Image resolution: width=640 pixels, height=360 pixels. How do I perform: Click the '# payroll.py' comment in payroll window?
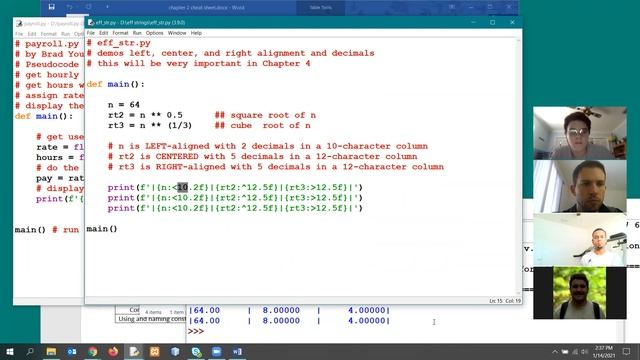tap(47, 44)
